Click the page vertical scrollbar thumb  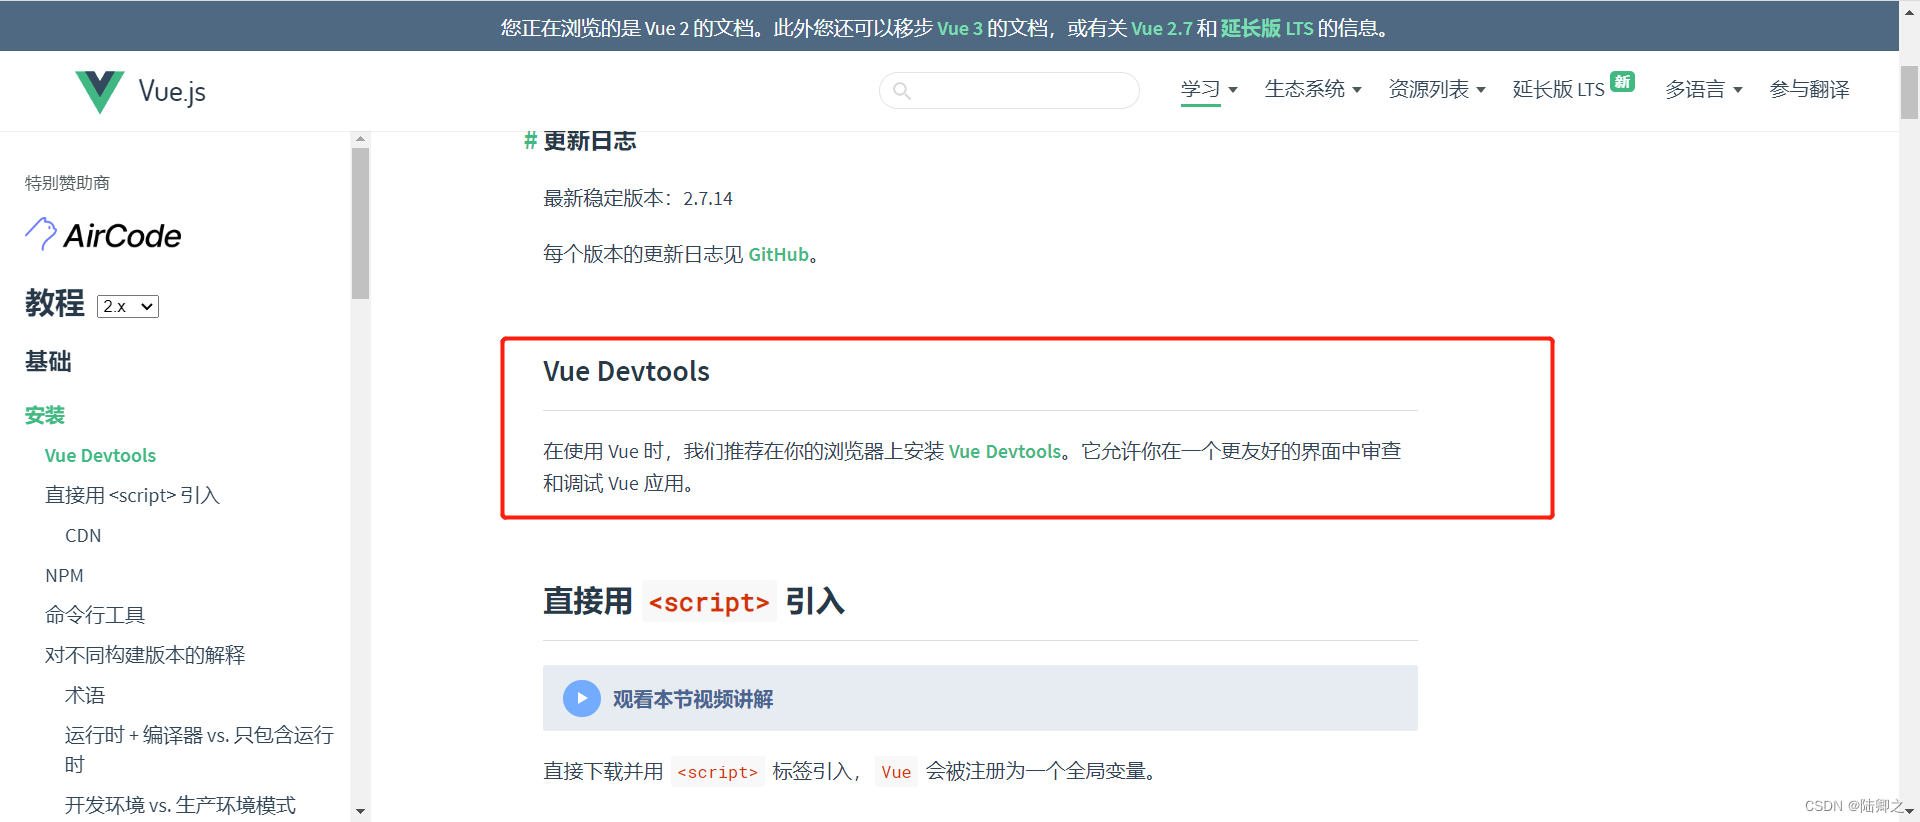1909,93
